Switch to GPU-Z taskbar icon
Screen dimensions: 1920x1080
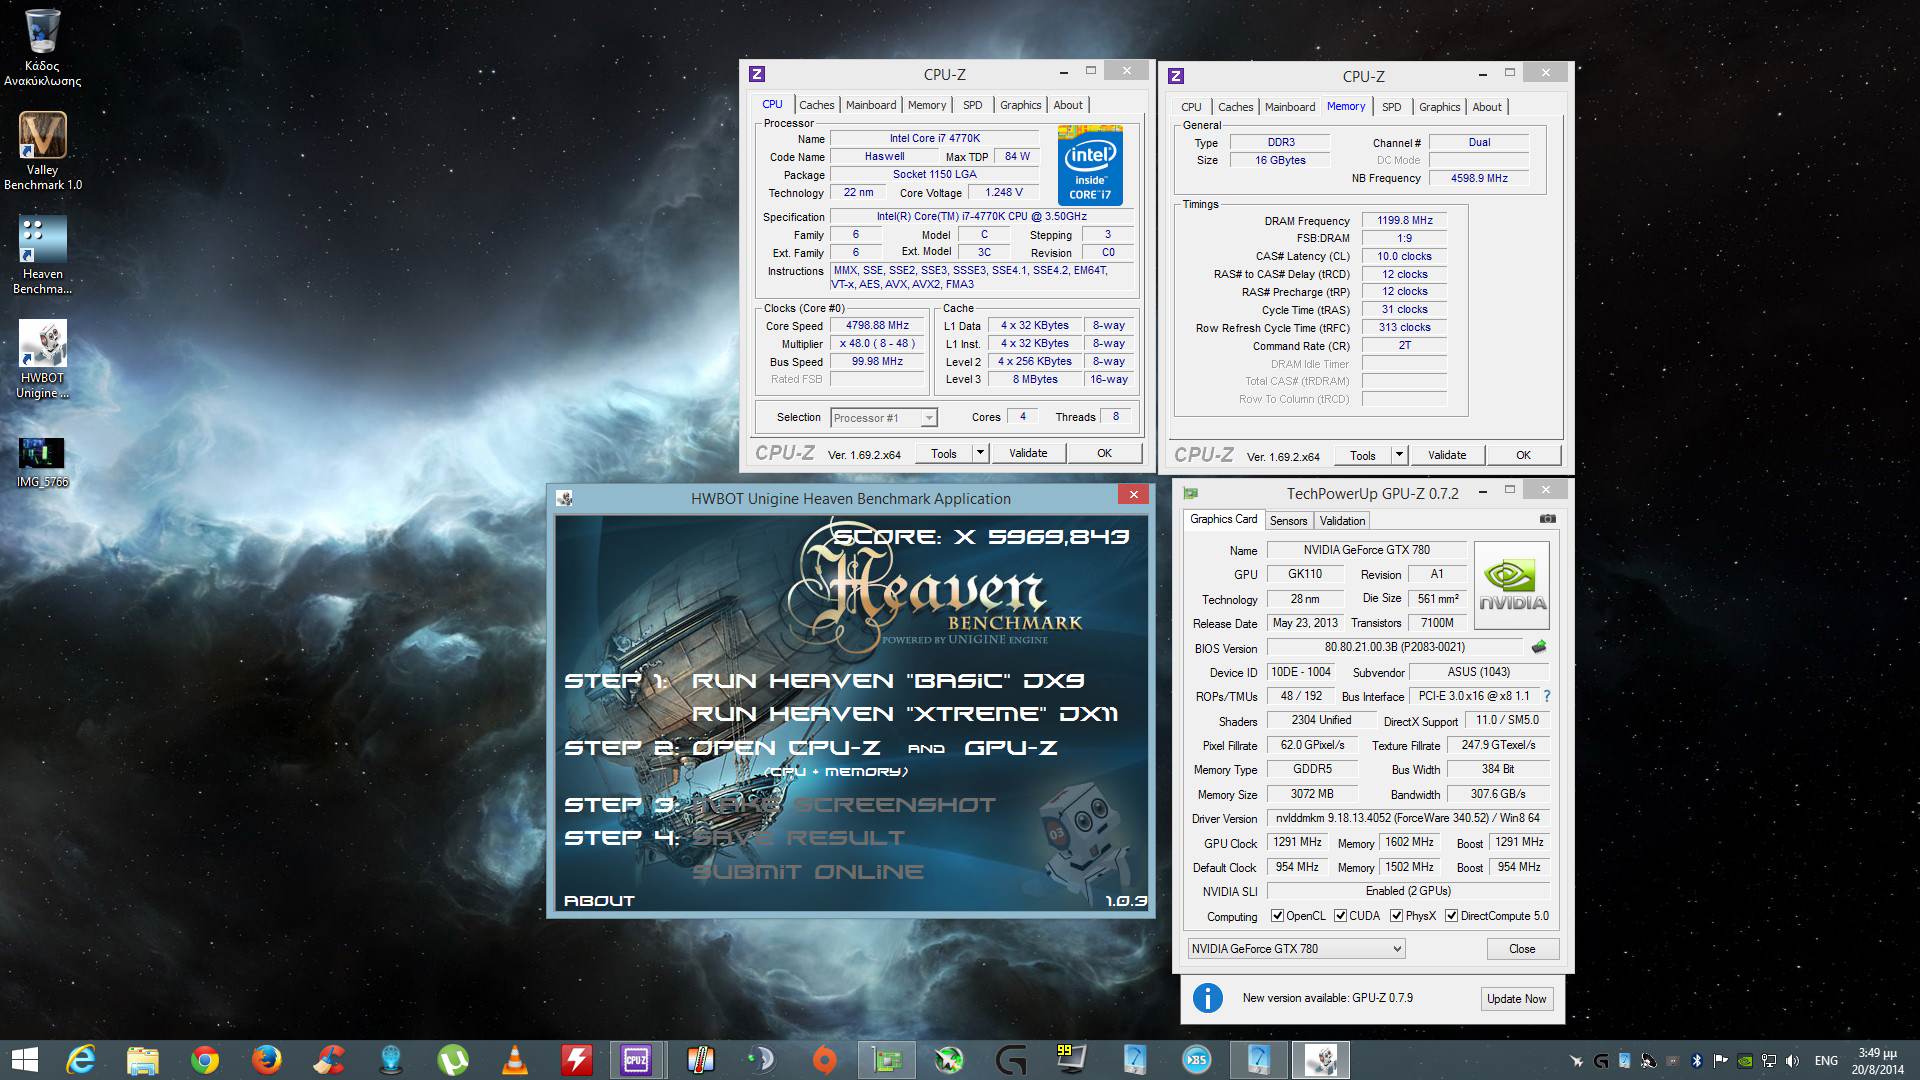point(886,1060)
